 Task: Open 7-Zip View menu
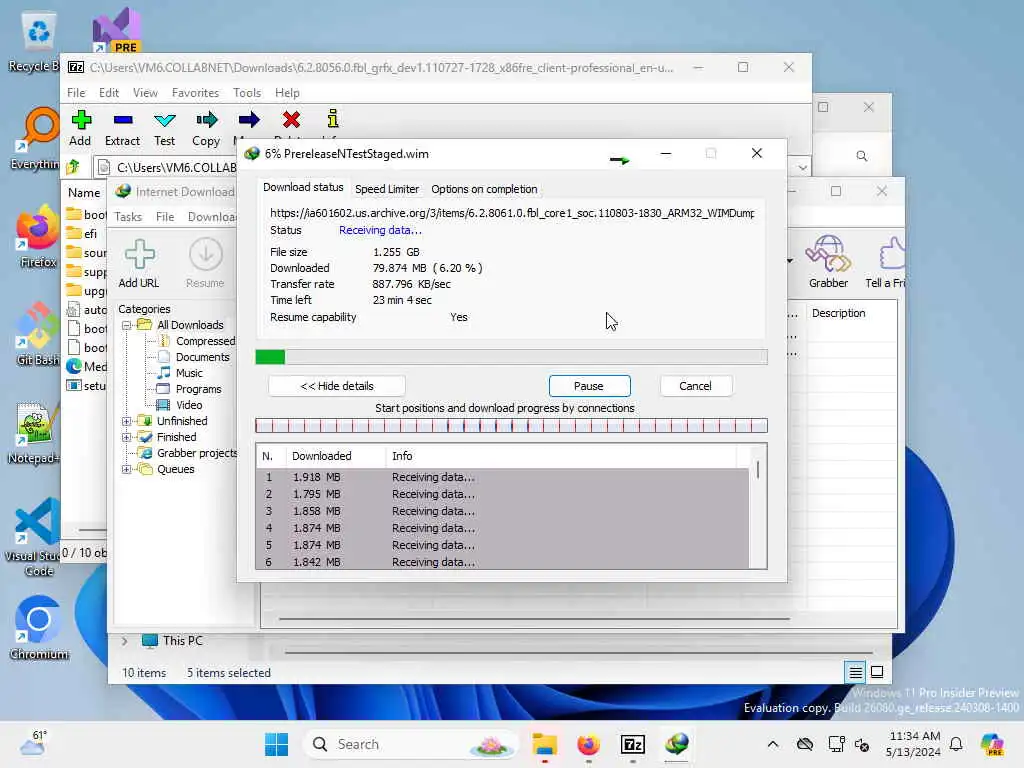[145, 93]
